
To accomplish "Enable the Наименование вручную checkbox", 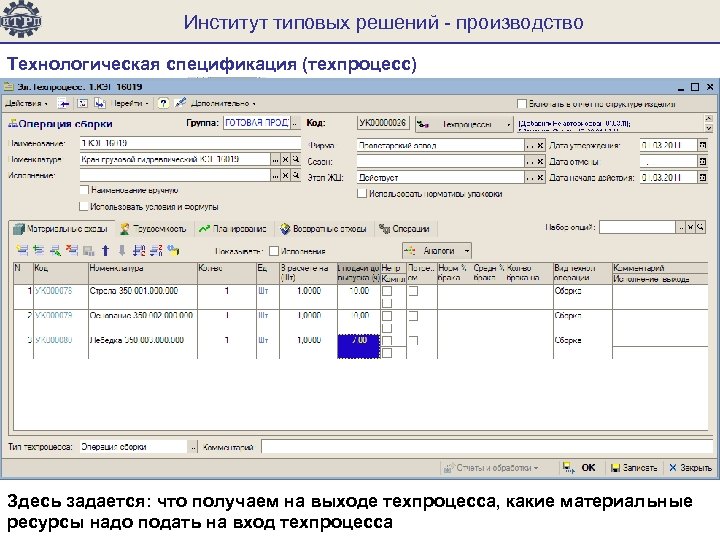I will (x=84, y=190).
